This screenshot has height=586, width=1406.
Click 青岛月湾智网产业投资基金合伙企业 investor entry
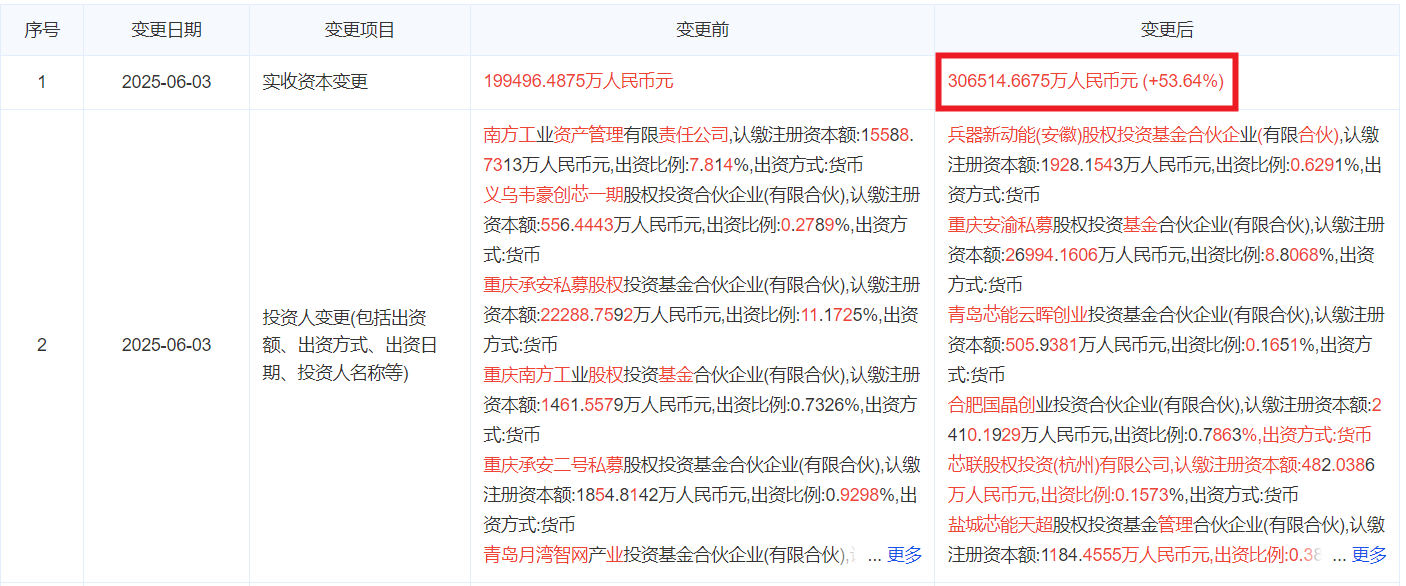coord(665,555)
